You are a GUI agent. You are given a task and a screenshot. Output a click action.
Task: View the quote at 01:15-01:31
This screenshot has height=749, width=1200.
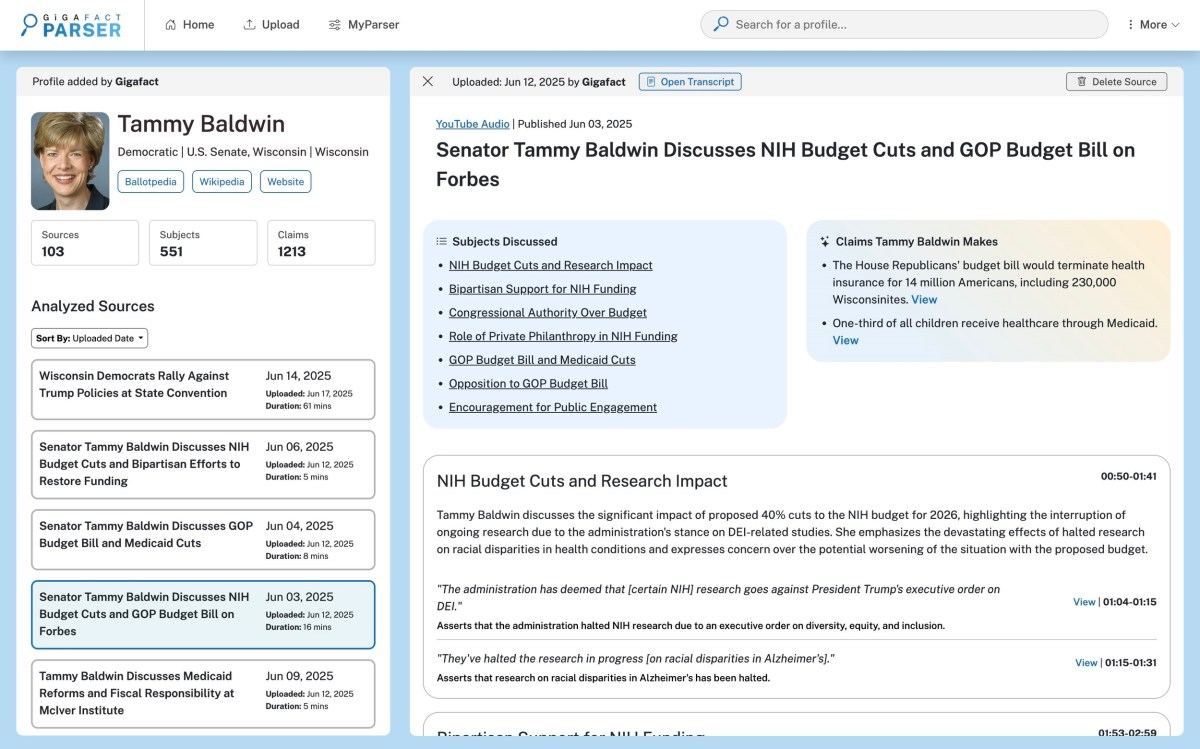coord(1086,663)
